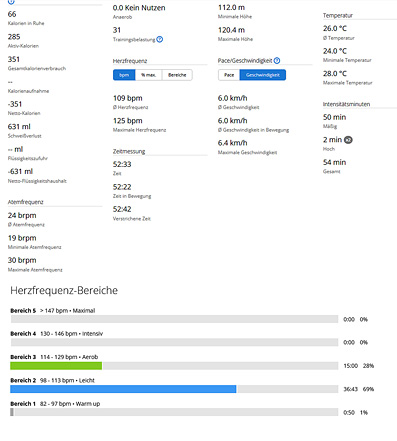Click the Atemfrequenz section heading
Image resolution: width=397 pixels, height=441 pixels.
coord(26,202)
